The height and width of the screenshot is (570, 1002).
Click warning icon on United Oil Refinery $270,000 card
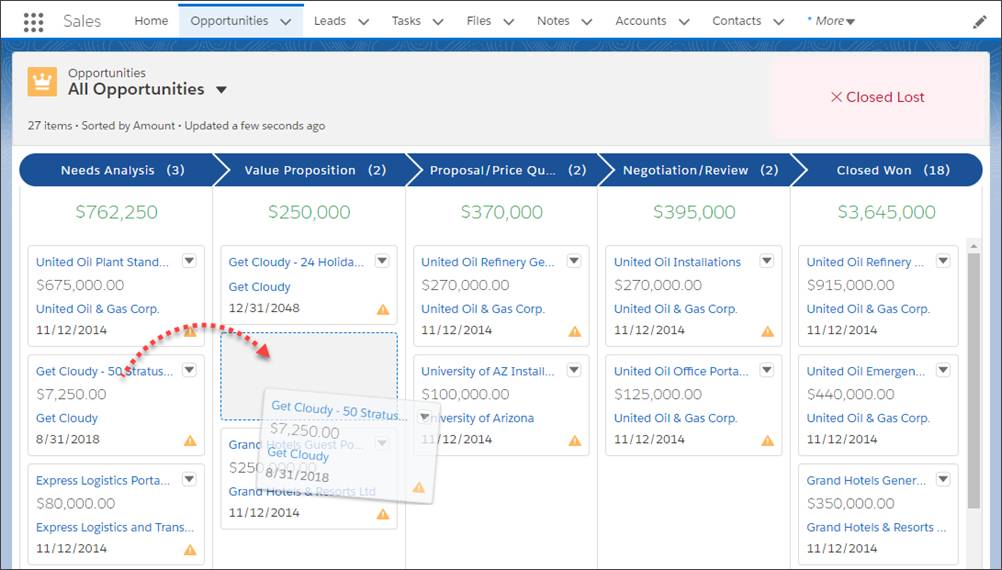coord(575,332)
